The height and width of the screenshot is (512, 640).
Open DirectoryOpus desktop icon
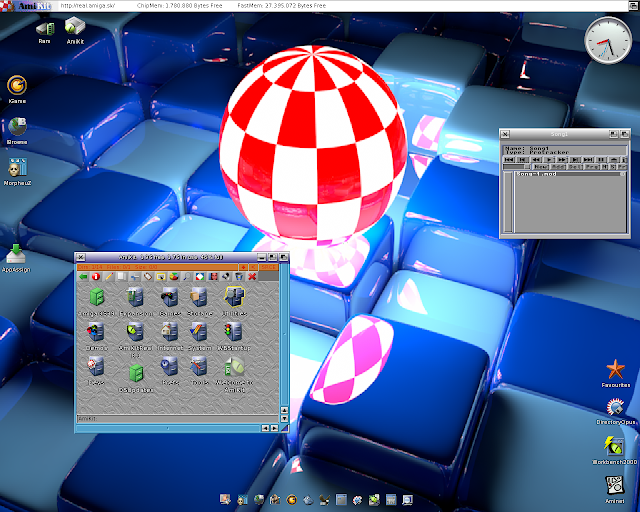(x=615, y=412)
